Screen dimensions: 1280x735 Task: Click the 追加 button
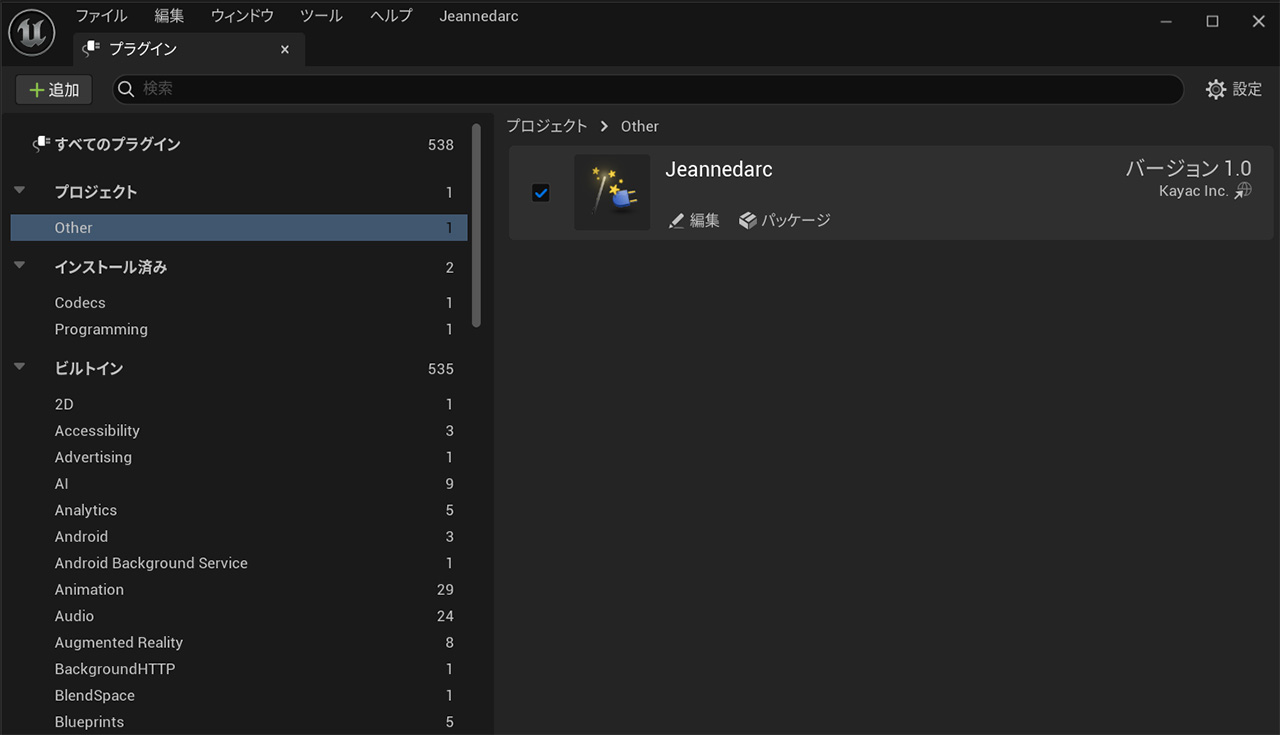(54, 90)
